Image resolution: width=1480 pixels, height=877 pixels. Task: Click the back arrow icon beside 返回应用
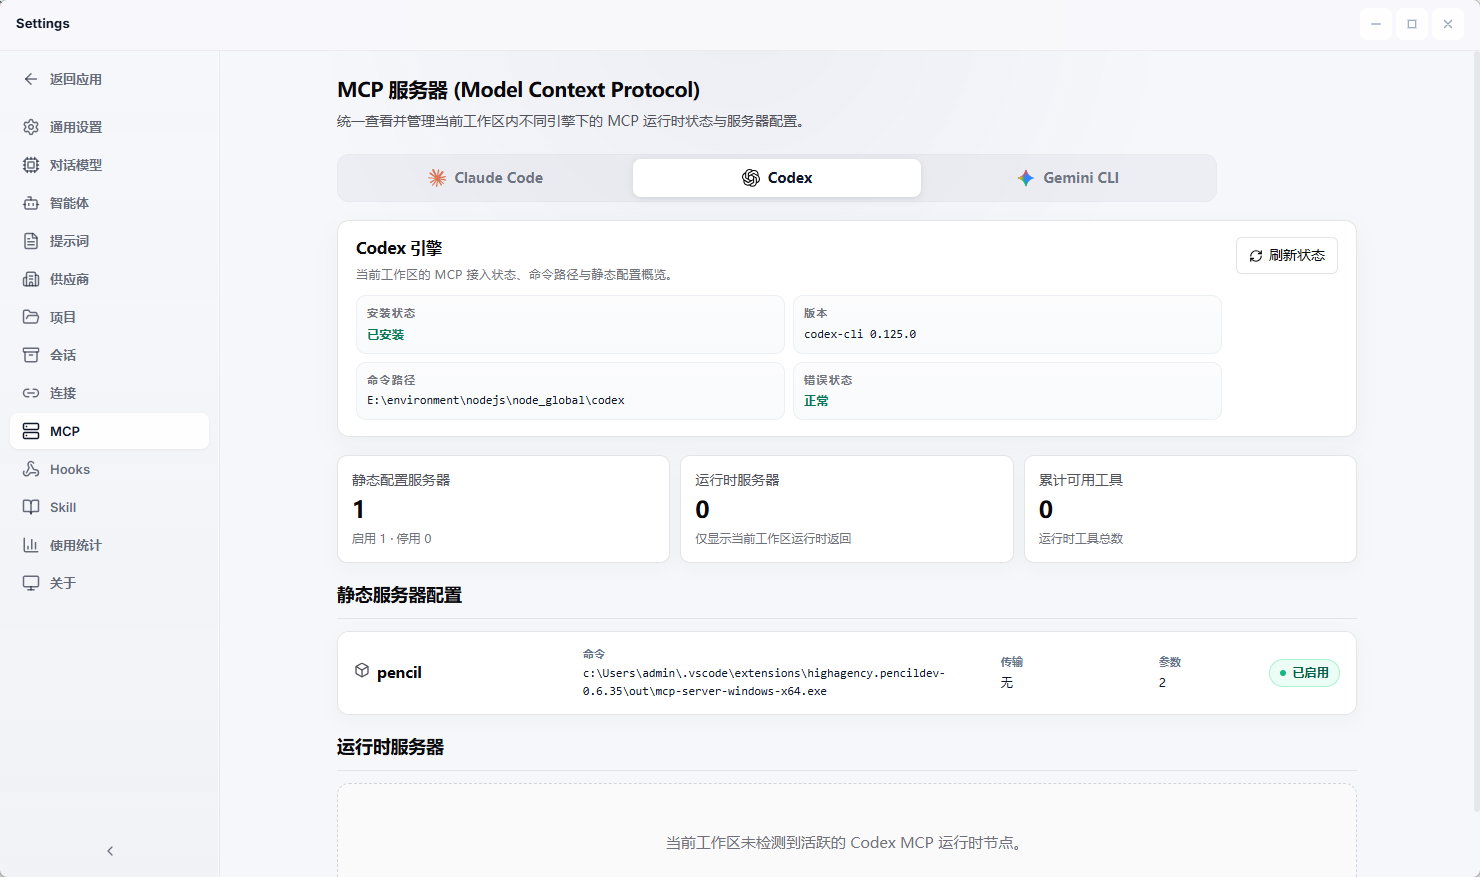(31, 79)
